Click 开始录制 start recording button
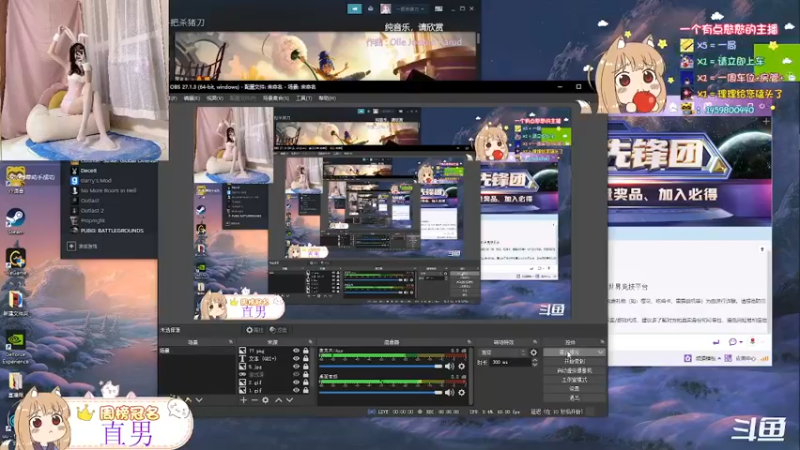The width and height of the screenshot is (800, 450). pyautogui.click(x=574, y=361)
